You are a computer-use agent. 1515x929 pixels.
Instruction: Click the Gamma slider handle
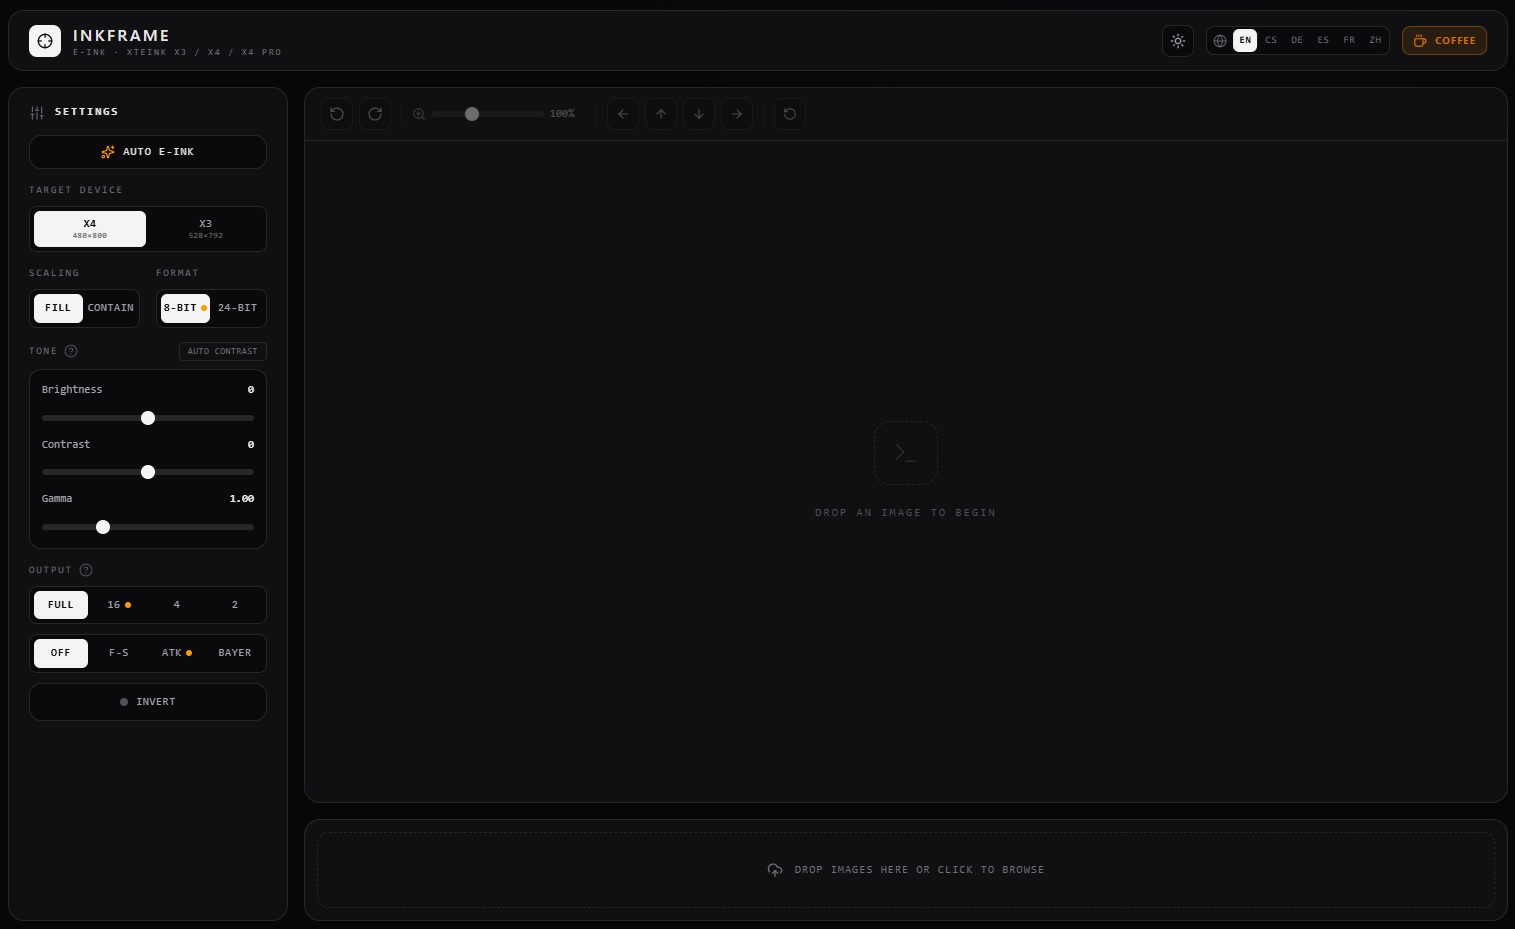click(x=103, y=527)
